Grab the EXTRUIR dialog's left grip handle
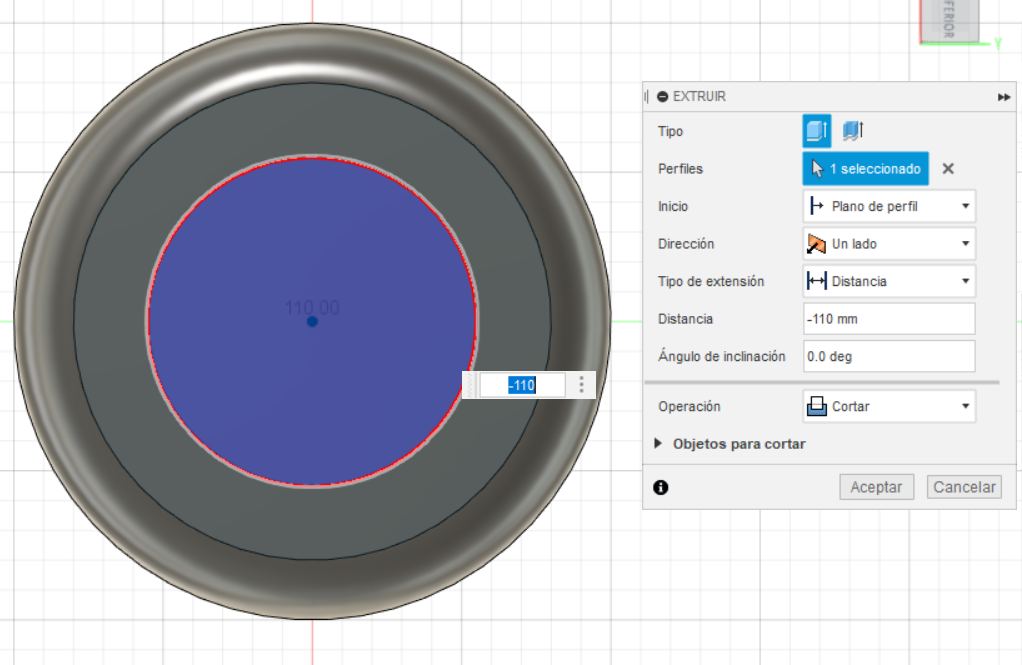Viewport: 1022px width, 665px height. tap(646, 96)
